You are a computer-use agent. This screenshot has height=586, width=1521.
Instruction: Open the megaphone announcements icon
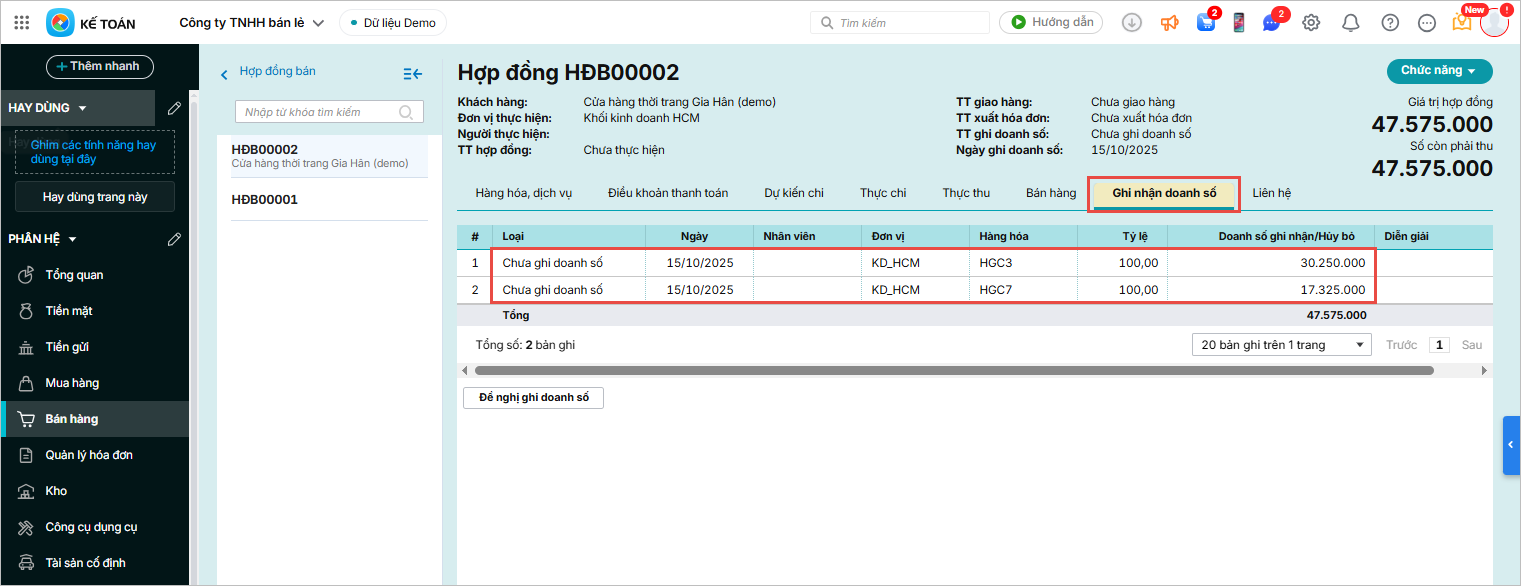(x=1169, y=22)
